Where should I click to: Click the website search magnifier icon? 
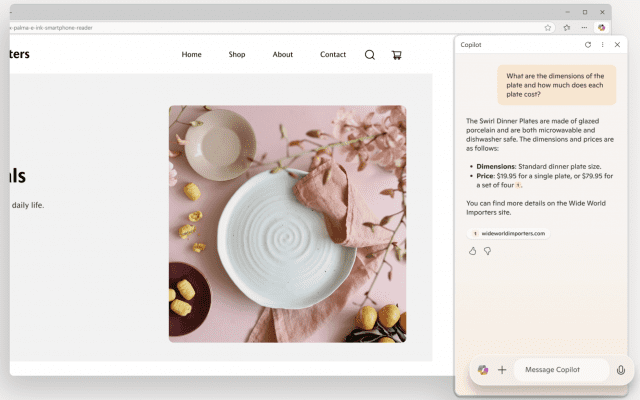click(370, 55)
